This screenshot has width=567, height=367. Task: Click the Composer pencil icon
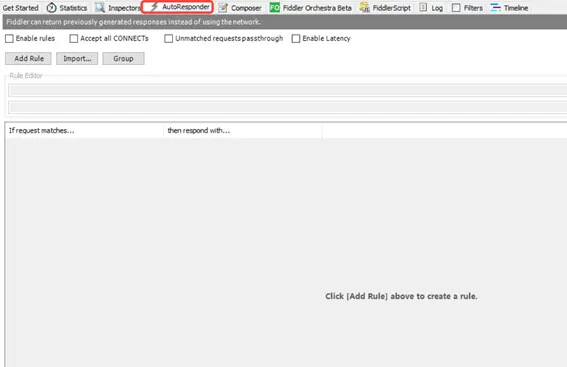[x=223, y=8]
